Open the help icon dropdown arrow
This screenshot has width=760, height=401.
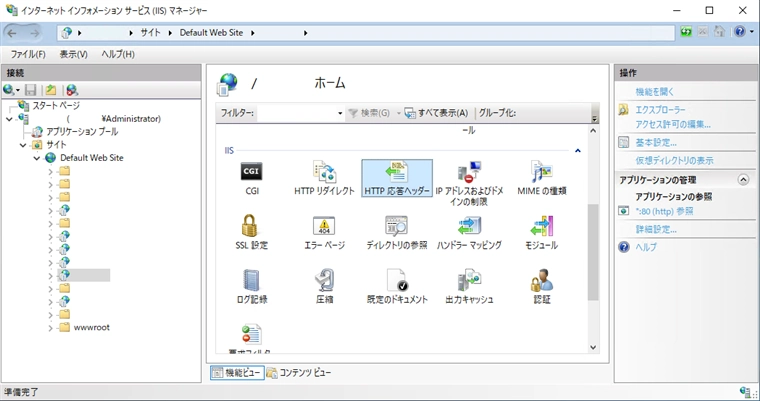point(752,32)
